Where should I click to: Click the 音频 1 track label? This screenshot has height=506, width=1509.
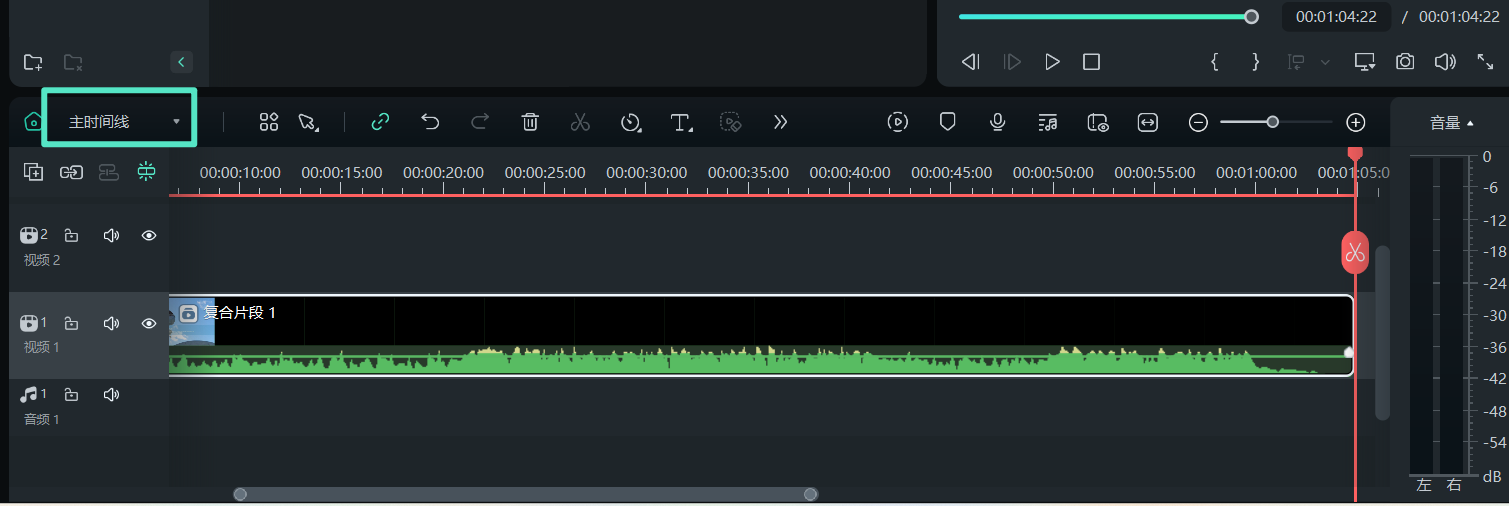pyautogui.click(x=42, y=419)
